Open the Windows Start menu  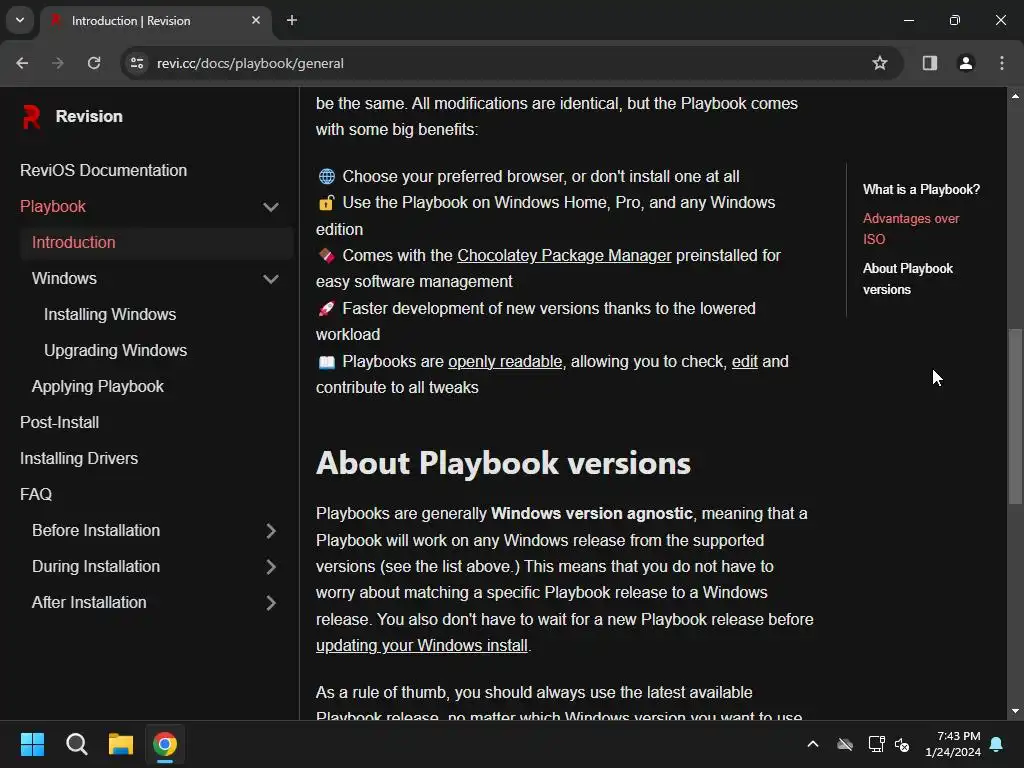tap(32, 744)
